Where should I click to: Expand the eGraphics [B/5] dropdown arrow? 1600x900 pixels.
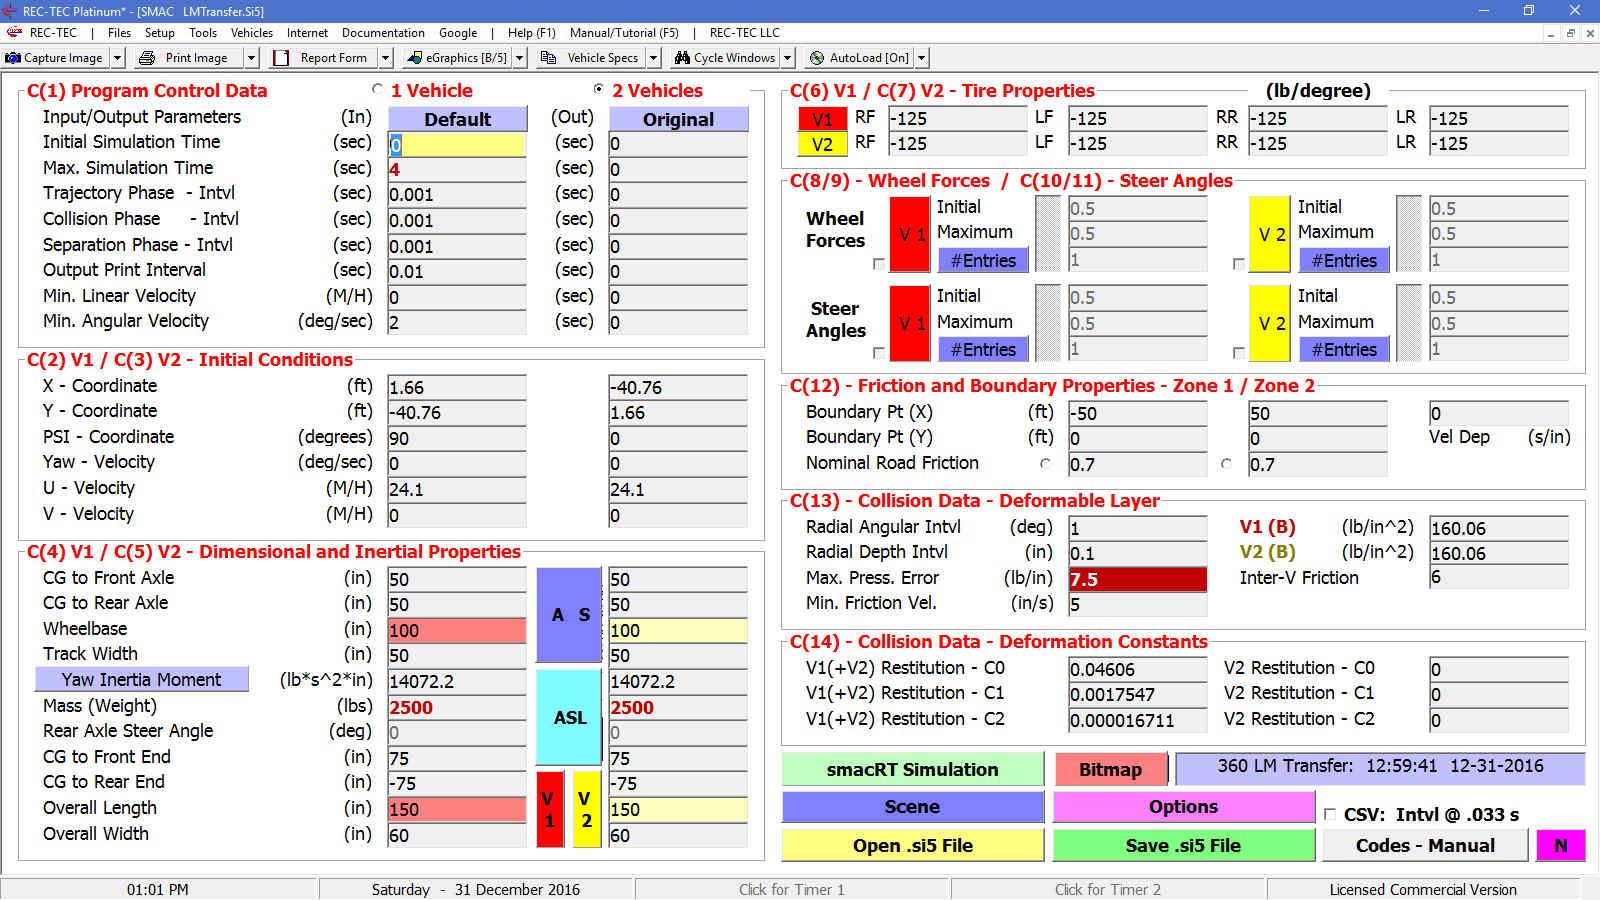[519, 58]
